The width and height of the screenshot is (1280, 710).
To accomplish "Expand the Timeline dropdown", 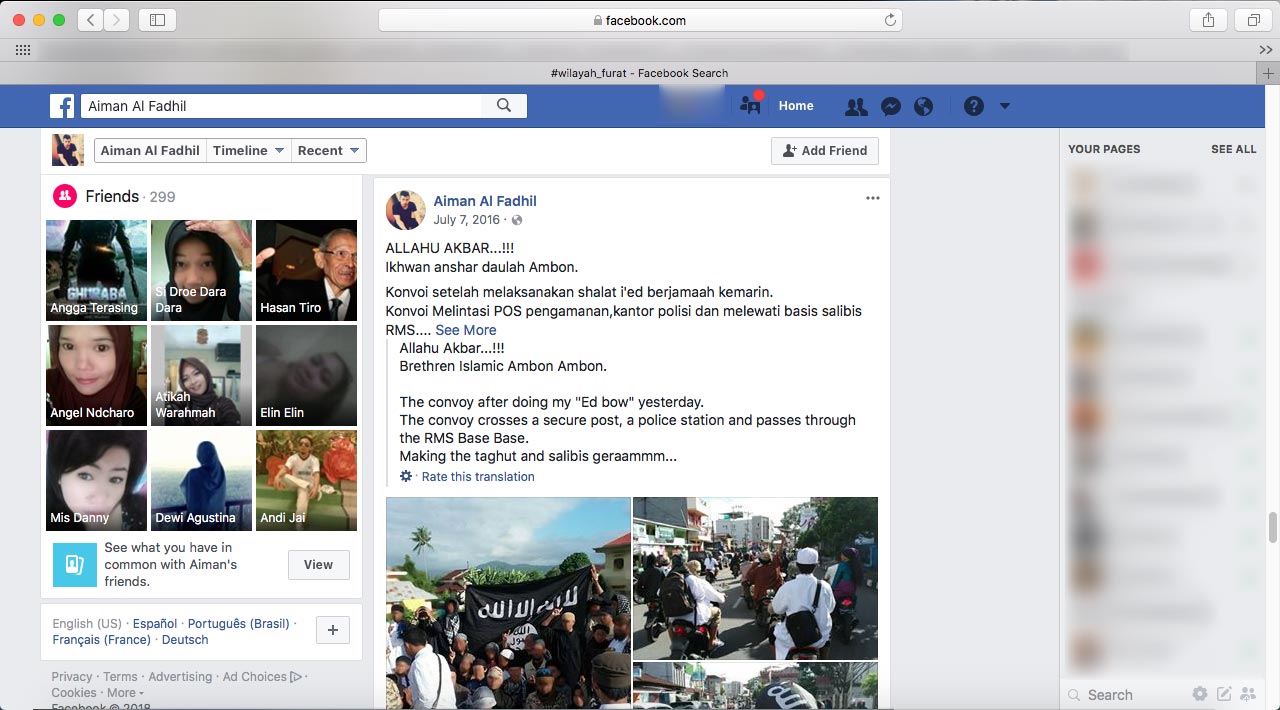I will 249,151.
